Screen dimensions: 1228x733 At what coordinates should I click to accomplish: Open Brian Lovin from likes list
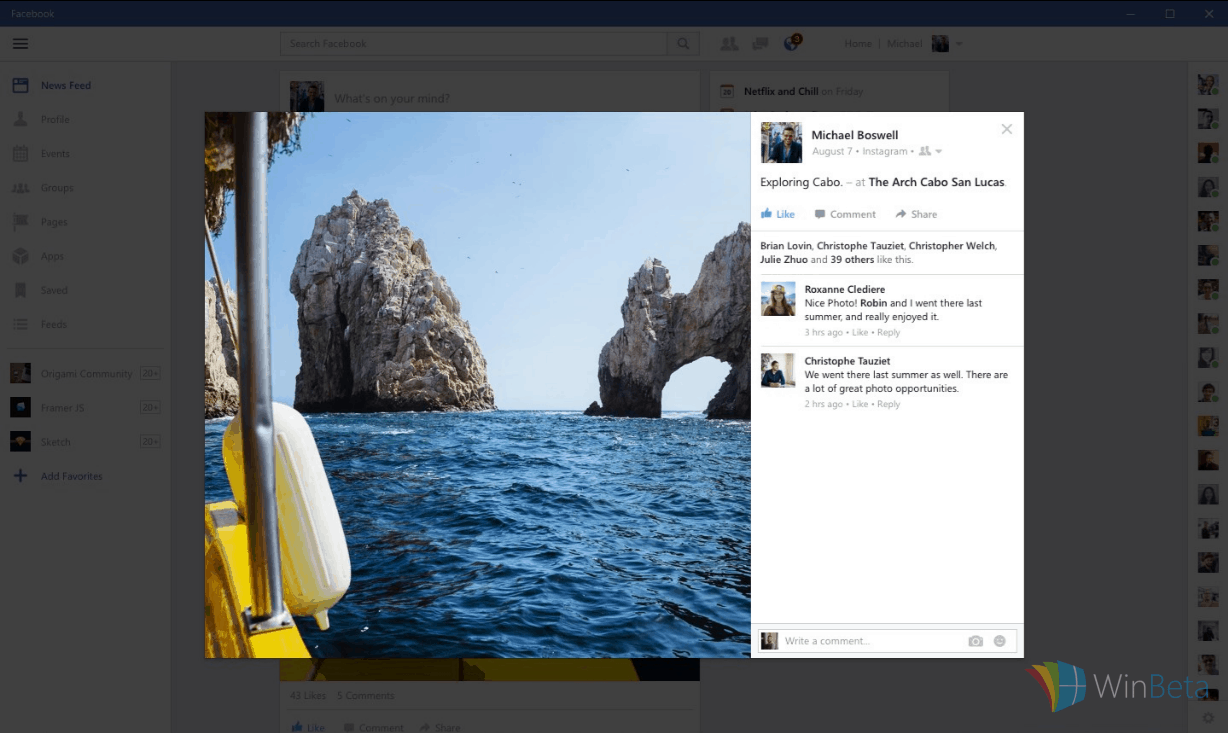click(x=785, y=246)
